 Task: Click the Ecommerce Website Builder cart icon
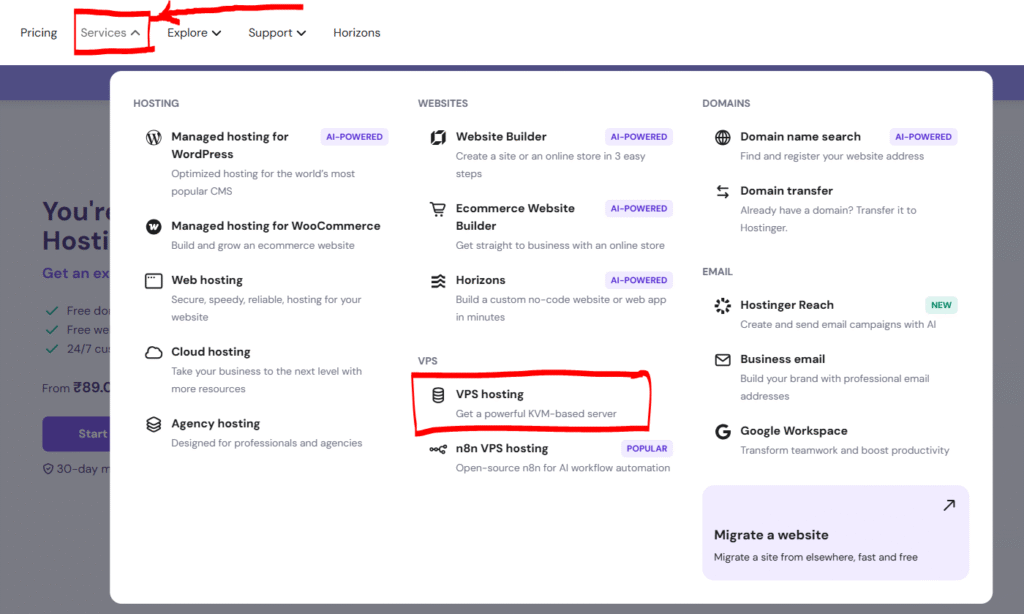coord(438,209)
